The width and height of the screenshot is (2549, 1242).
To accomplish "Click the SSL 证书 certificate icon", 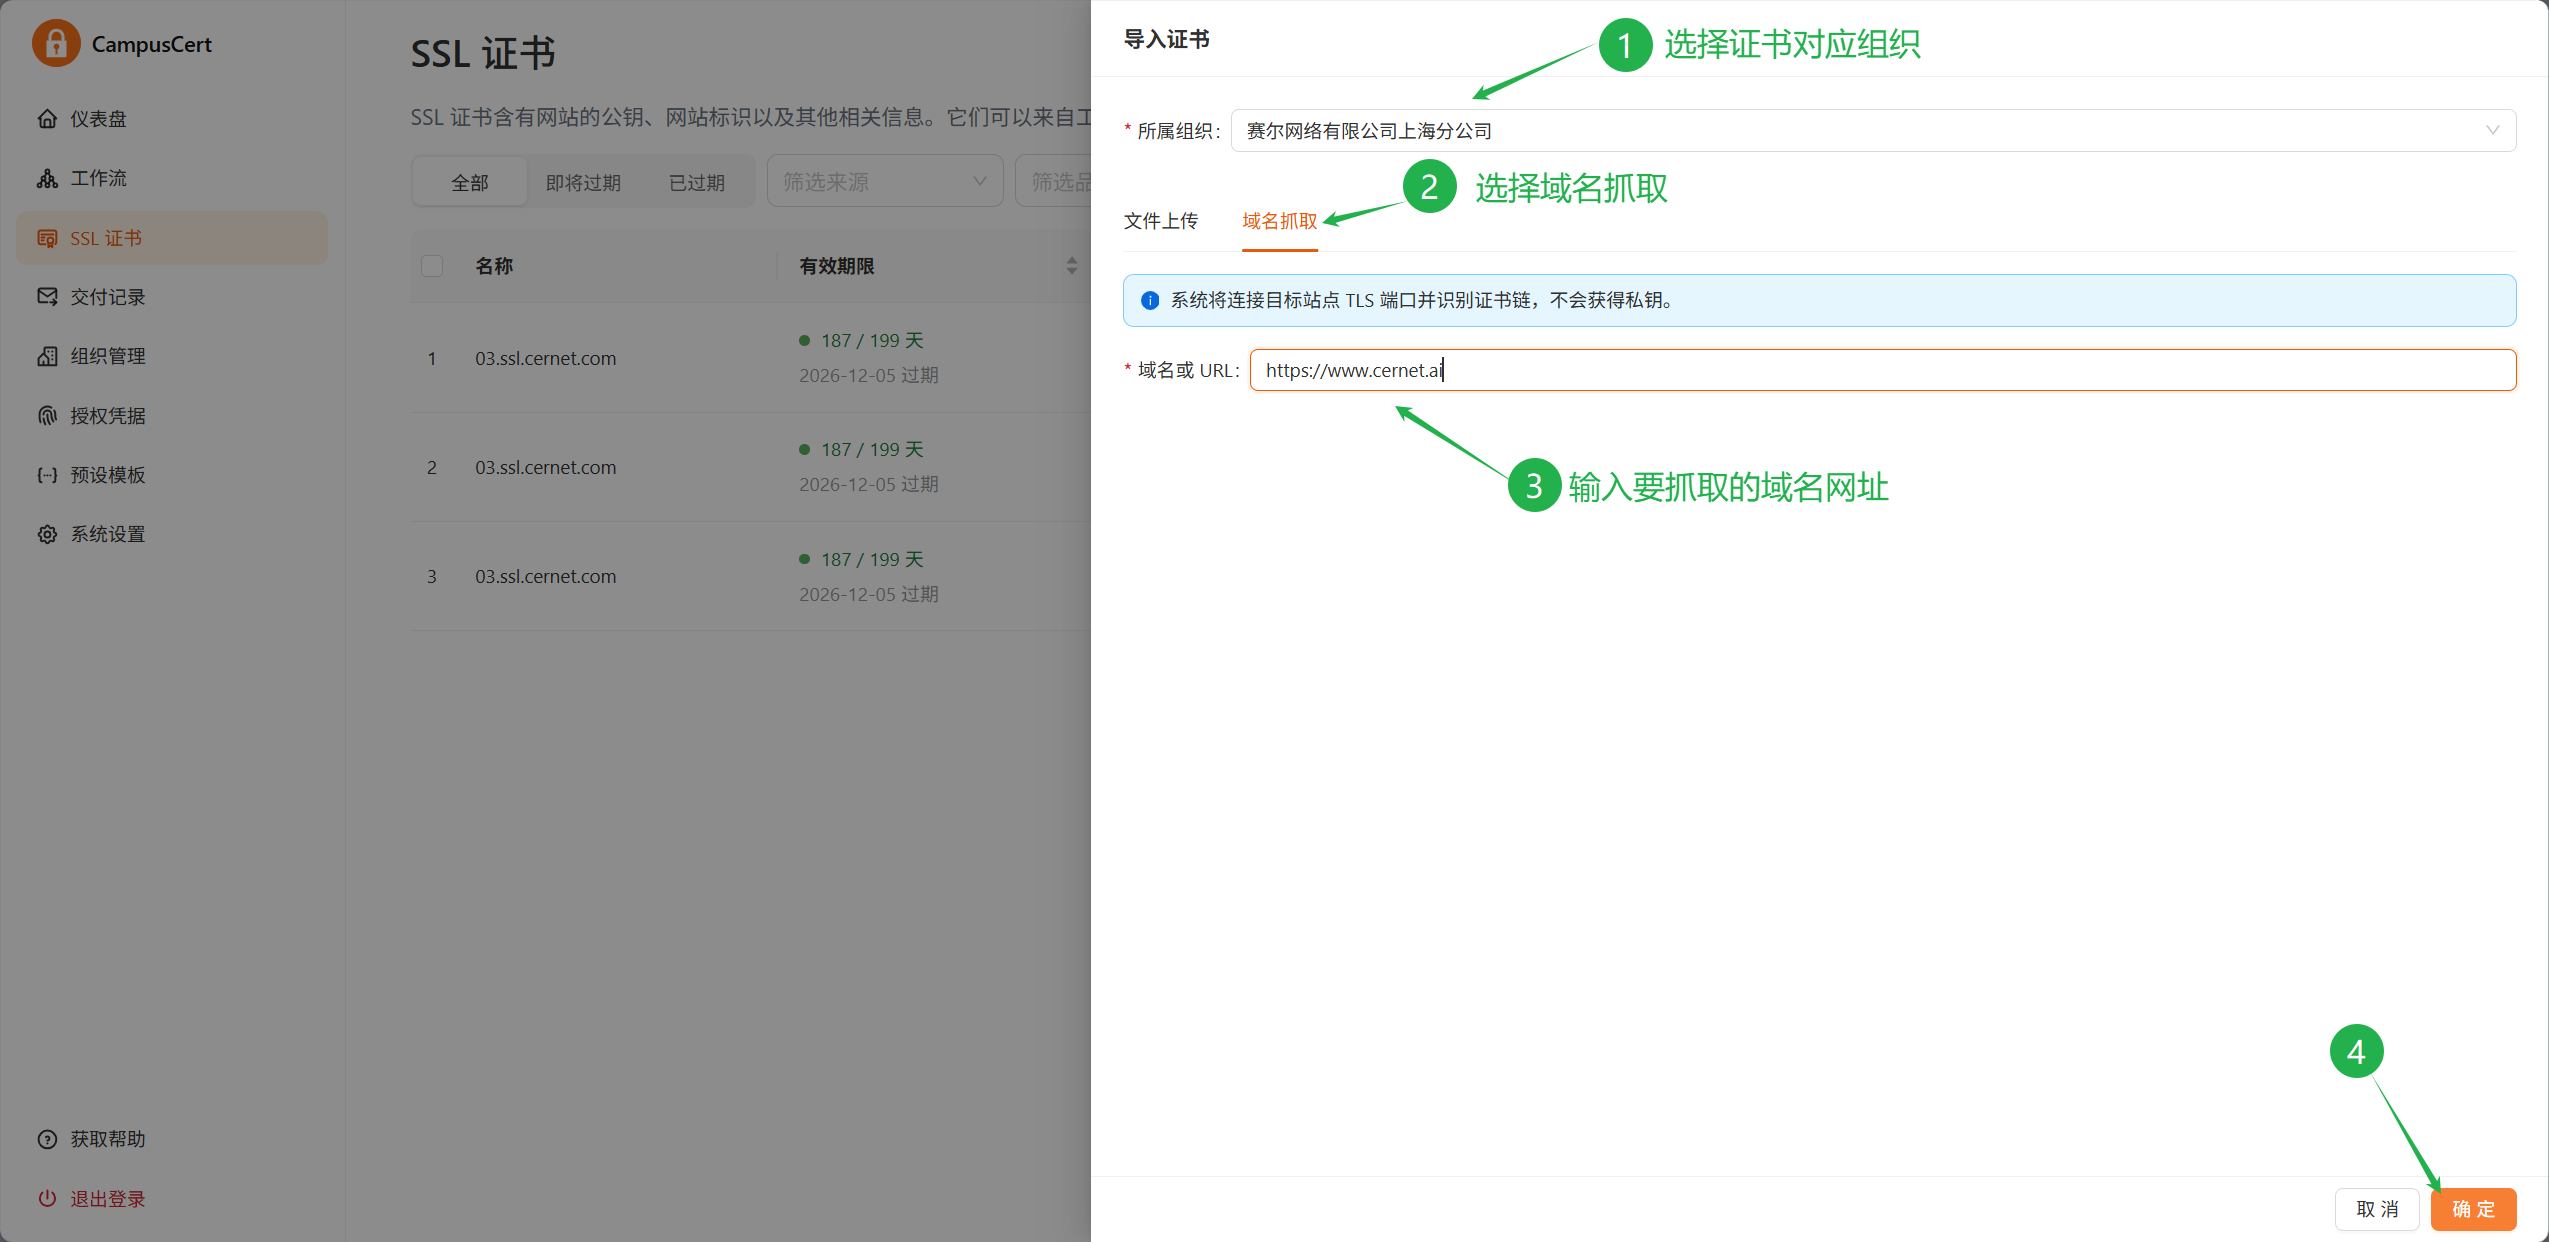I will click(x=47, y=238).
